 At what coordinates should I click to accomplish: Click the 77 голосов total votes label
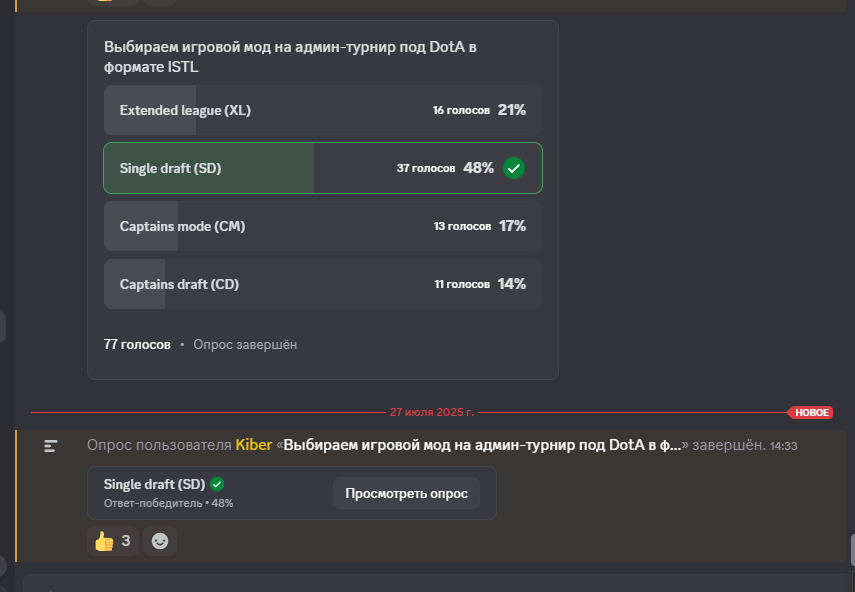click(137, 345)
